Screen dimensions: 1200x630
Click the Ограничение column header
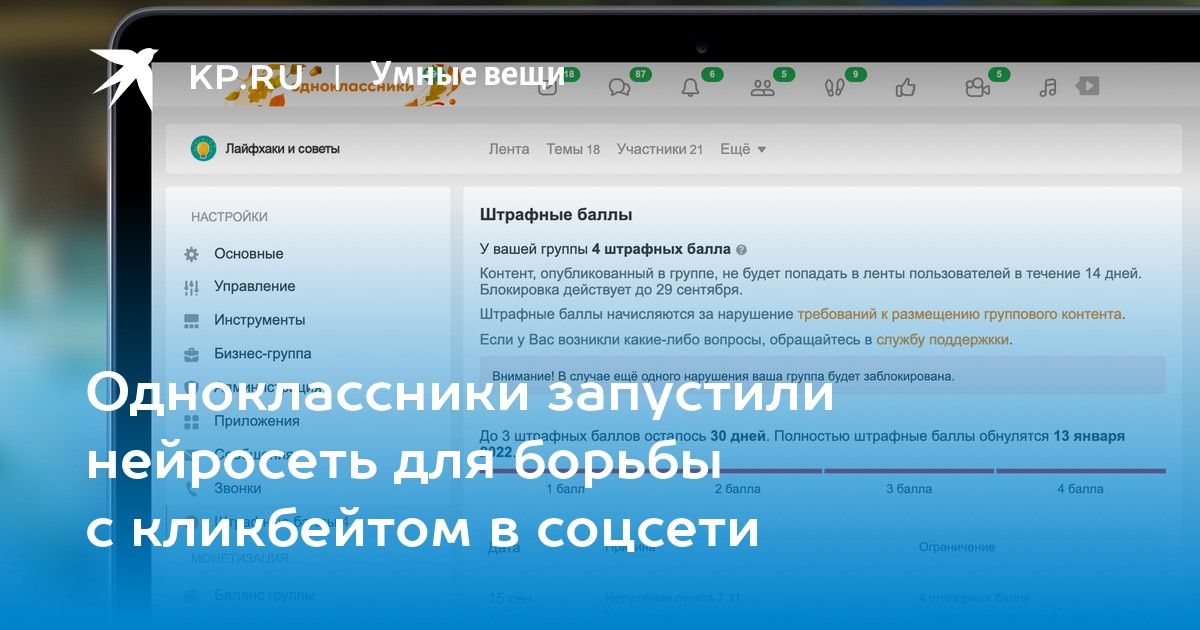(957, 547)
